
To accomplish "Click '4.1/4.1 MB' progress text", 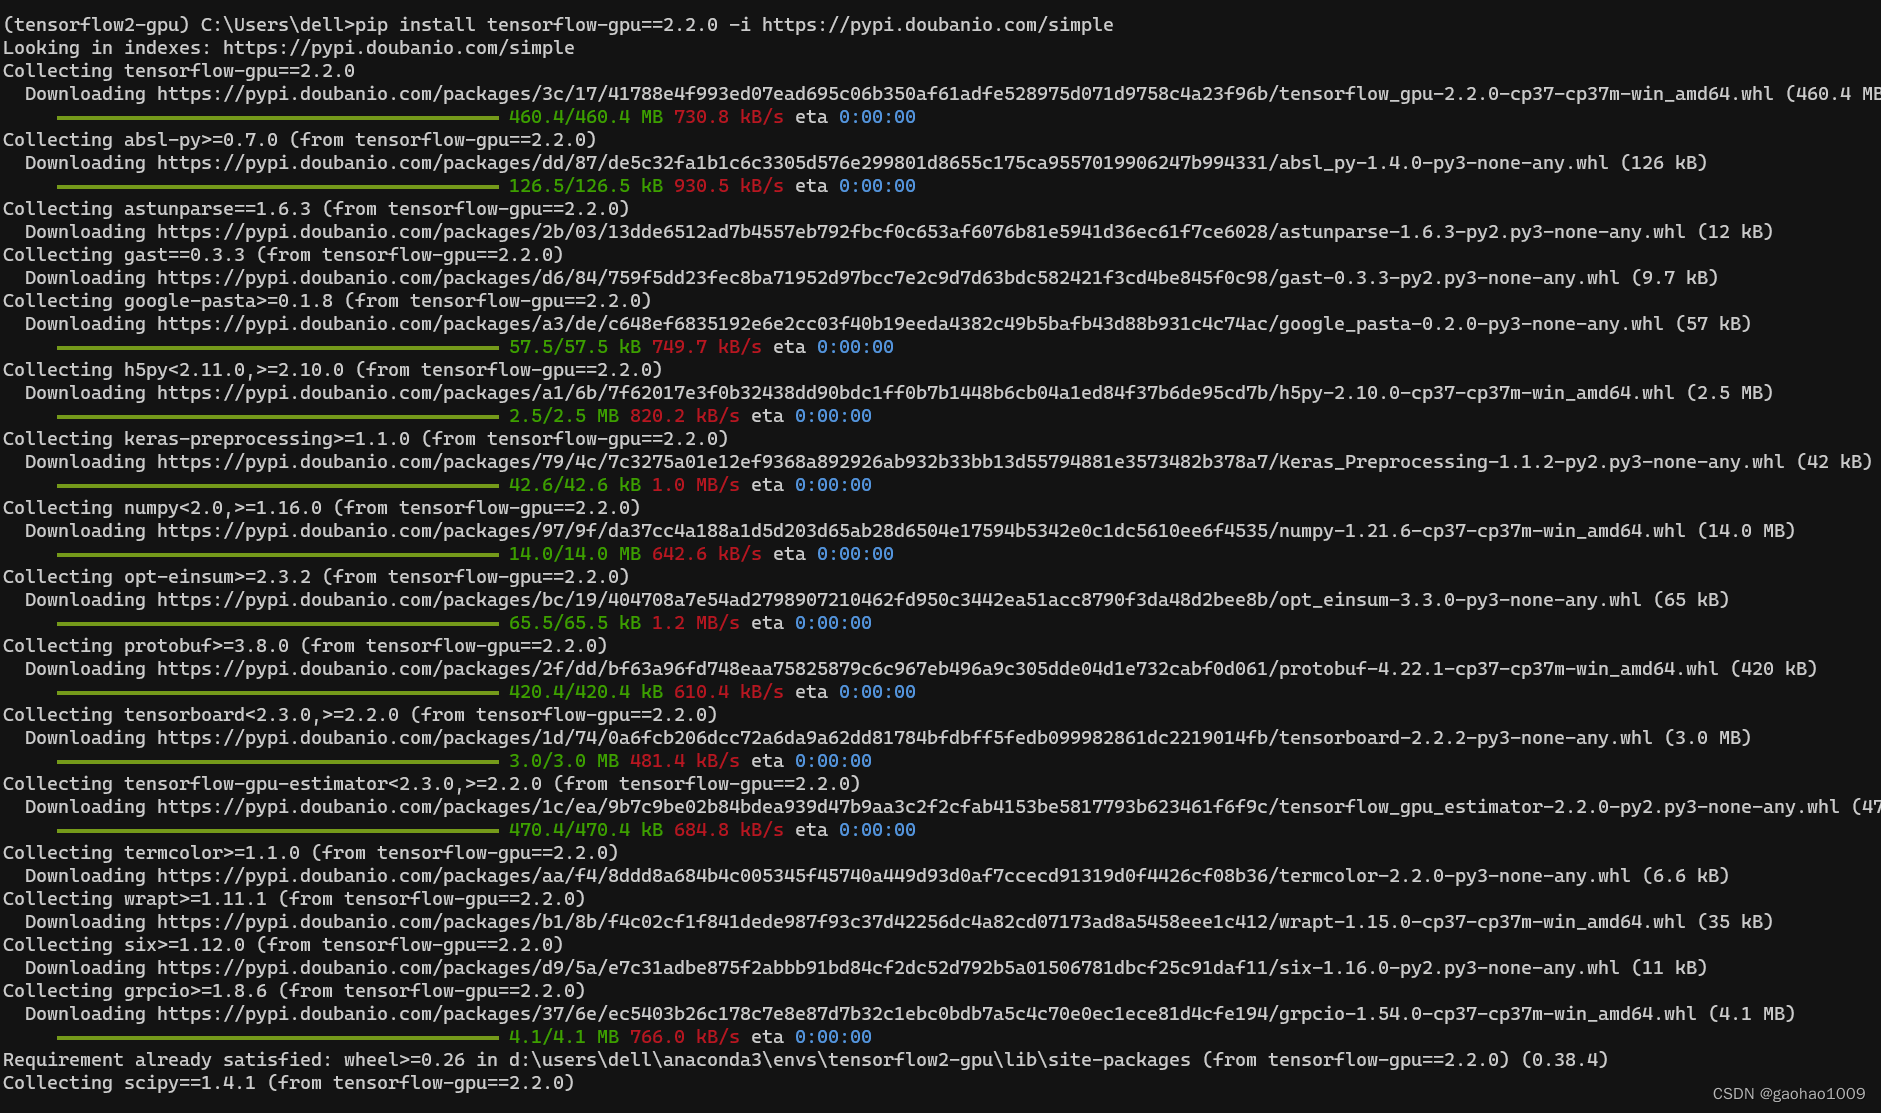I will tap(564, 1036).
